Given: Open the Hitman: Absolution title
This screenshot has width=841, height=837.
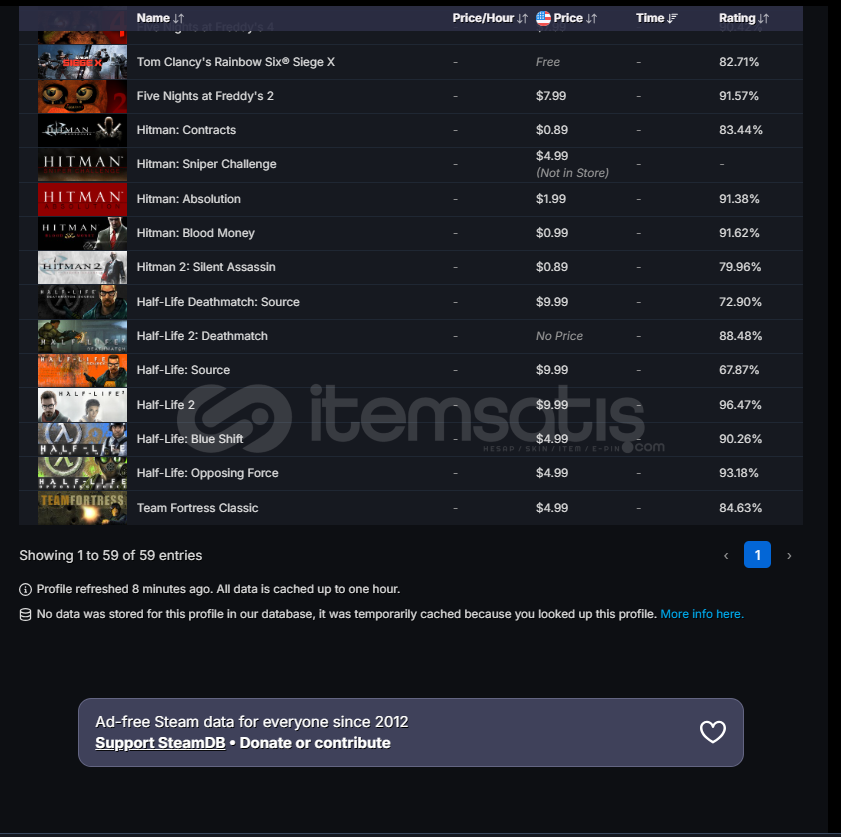Looking at the screenshot, I should coord(188,199).
